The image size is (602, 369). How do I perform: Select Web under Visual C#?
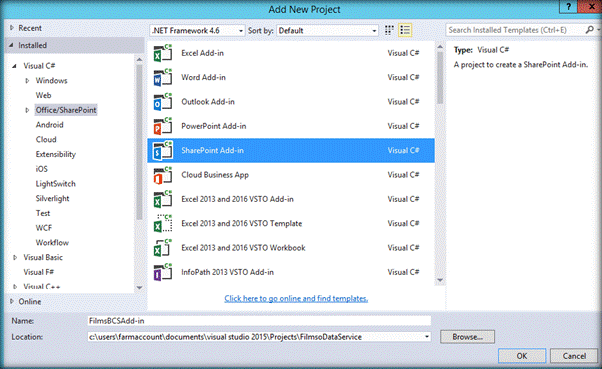(x=43, y=95)
